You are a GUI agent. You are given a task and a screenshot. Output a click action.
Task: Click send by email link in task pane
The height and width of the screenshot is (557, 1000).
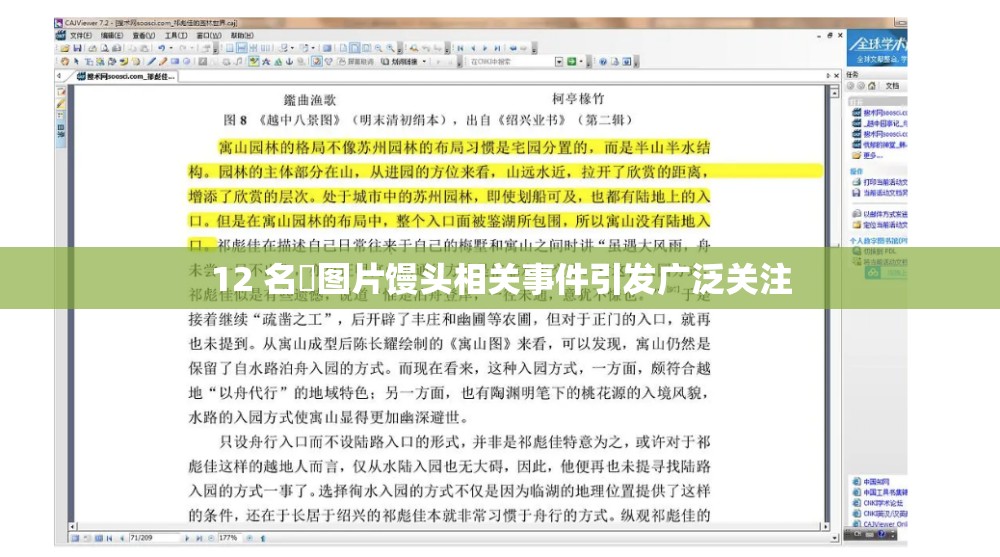coord(880,214)
